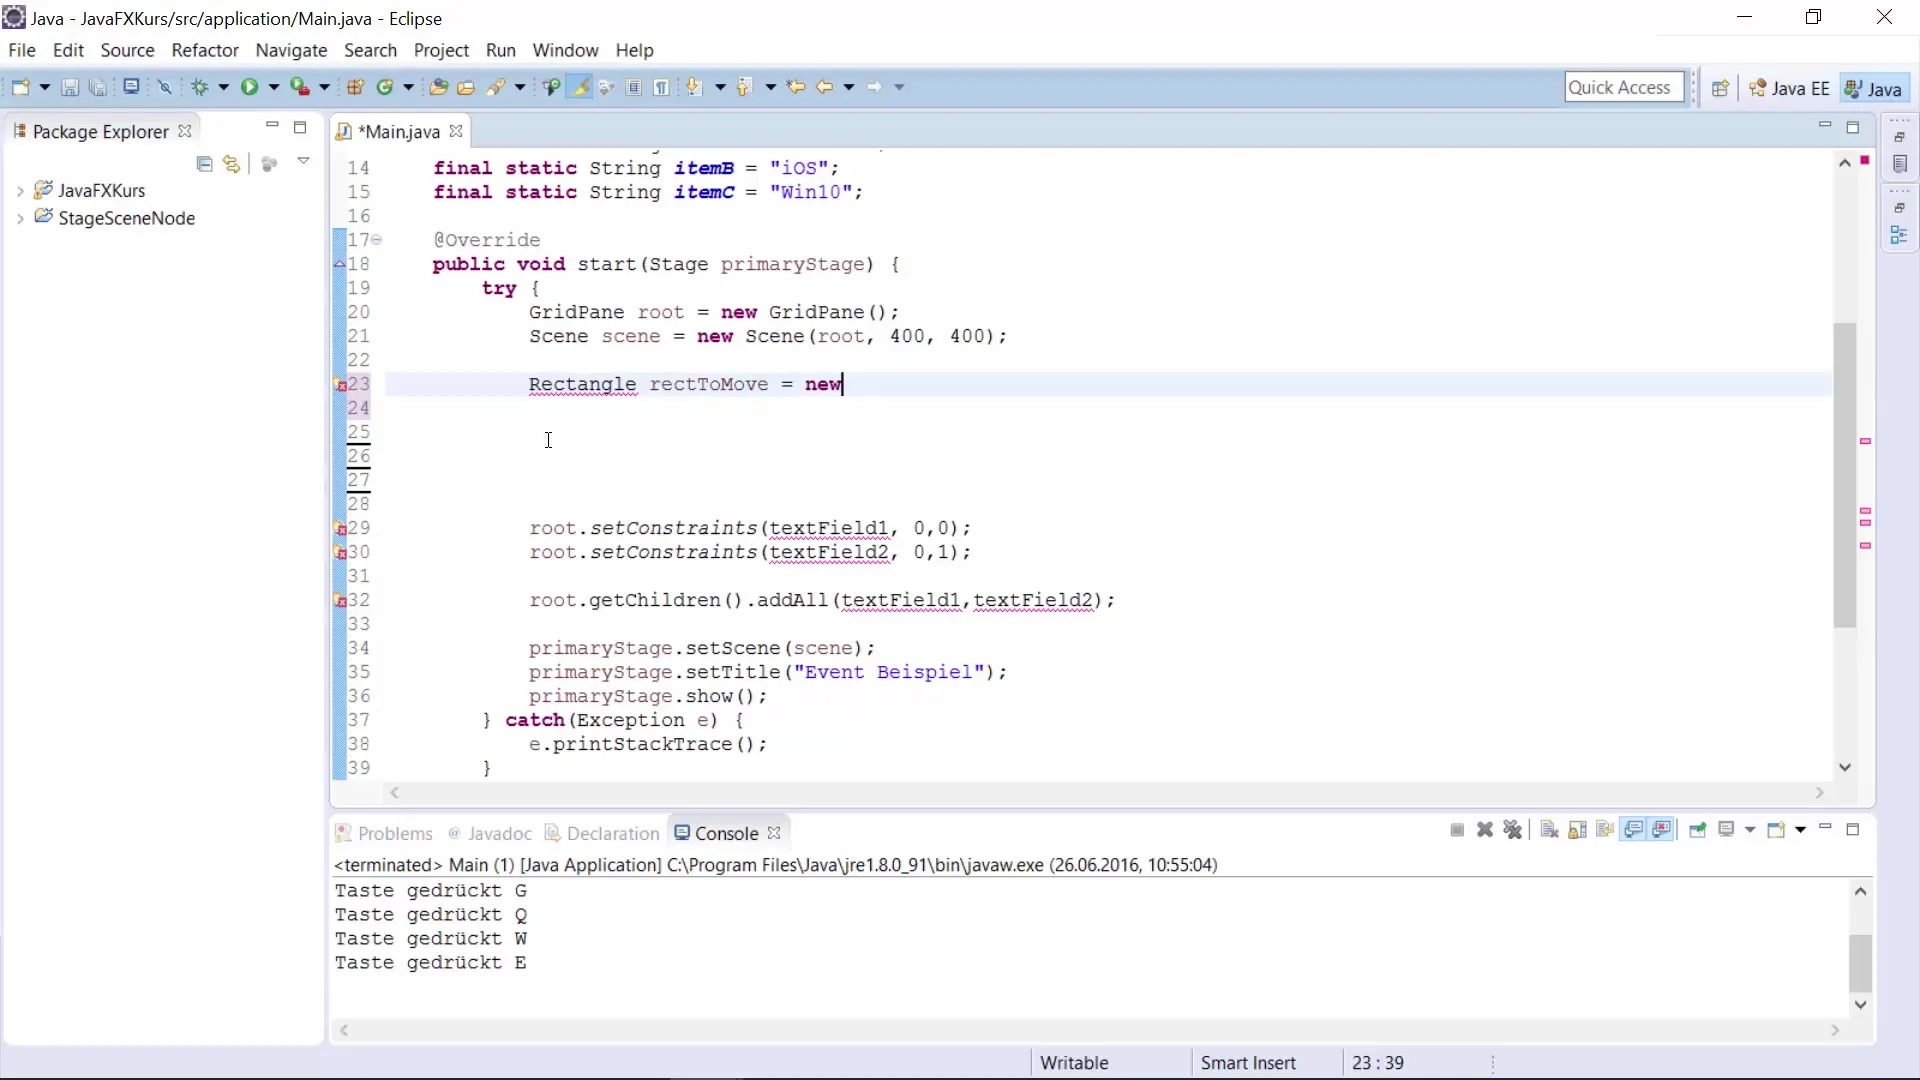The width and height of the screenshot is (1920, 1080).
Task: Toggle Show Console on Standard Error
Action: 1662,830
